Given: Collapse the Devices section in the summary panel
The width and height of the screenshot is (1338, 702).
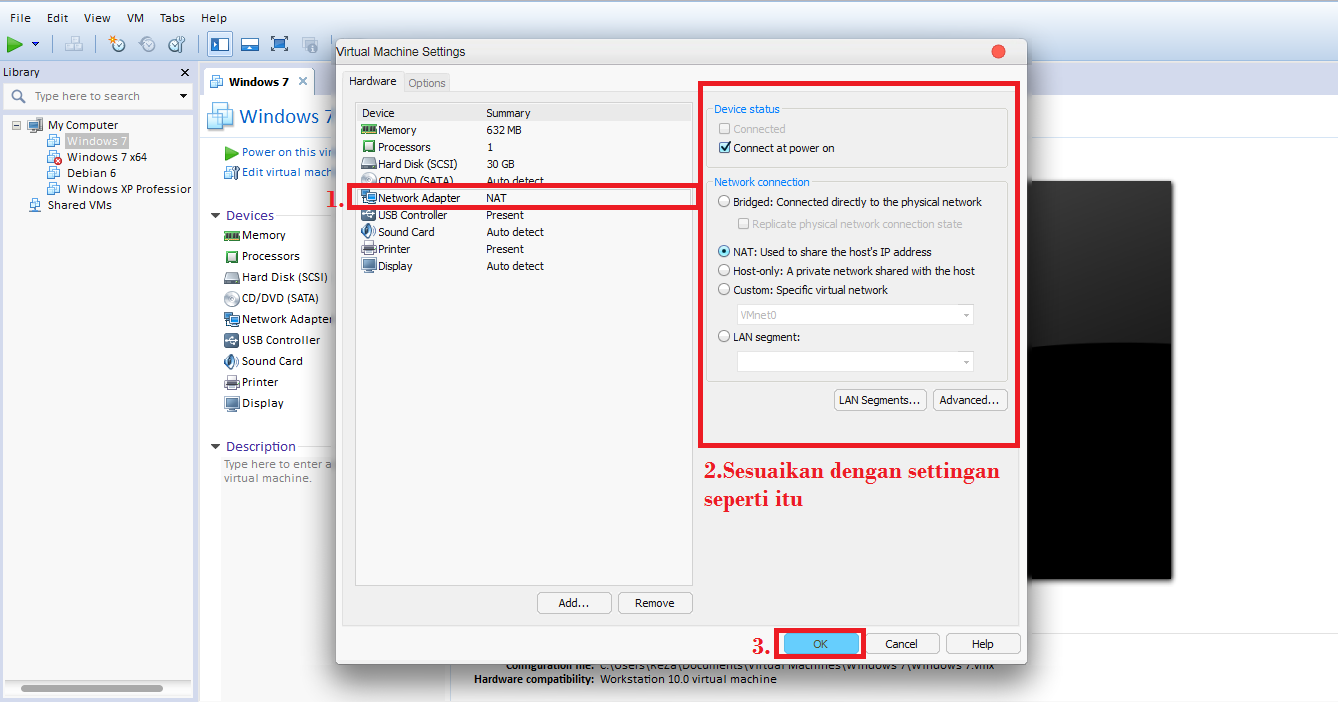Looking at the screenshot, I should 214,215.
